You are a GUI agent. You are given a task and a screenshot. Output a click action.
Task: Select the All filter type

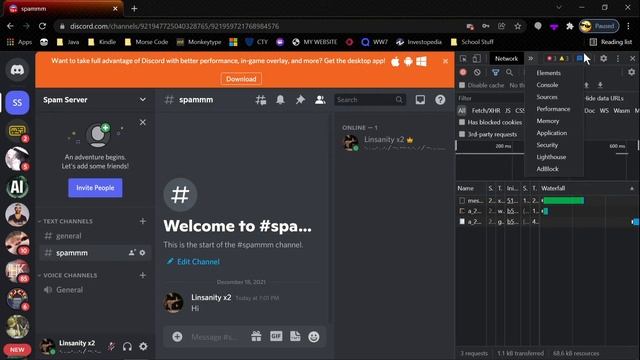(x=462, y=111)
